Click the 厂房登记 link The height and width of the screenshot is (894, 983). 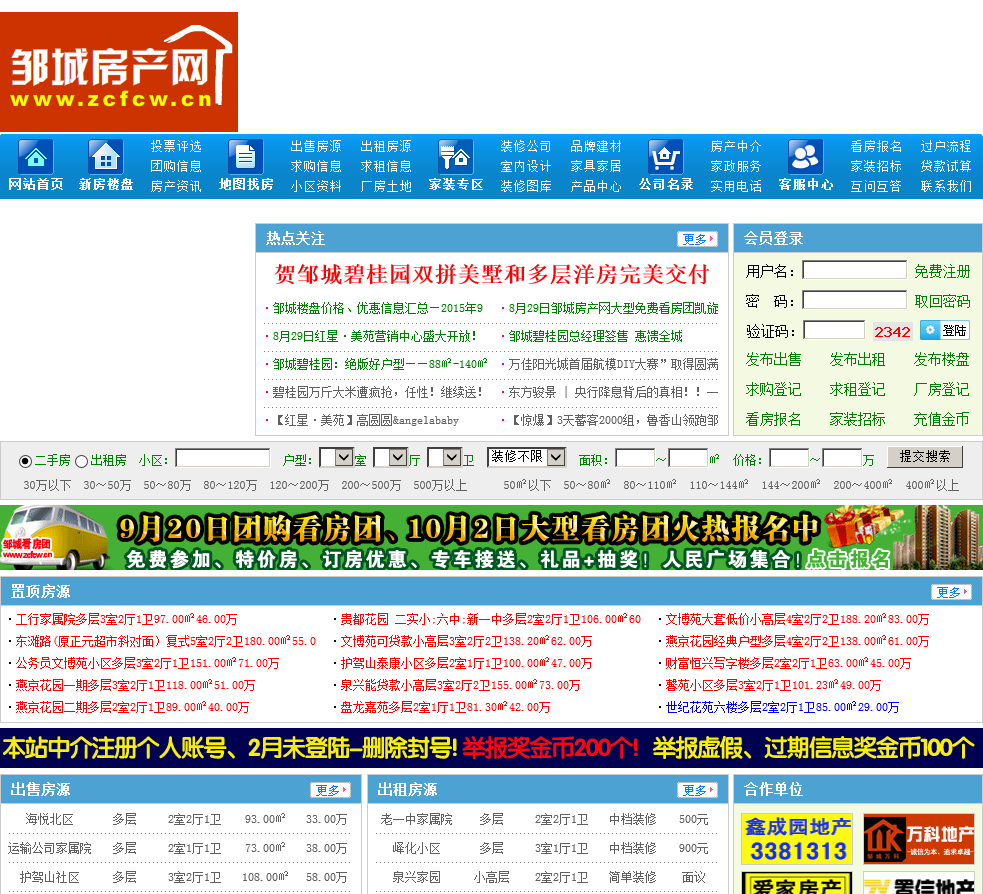[x=941, y=390]
